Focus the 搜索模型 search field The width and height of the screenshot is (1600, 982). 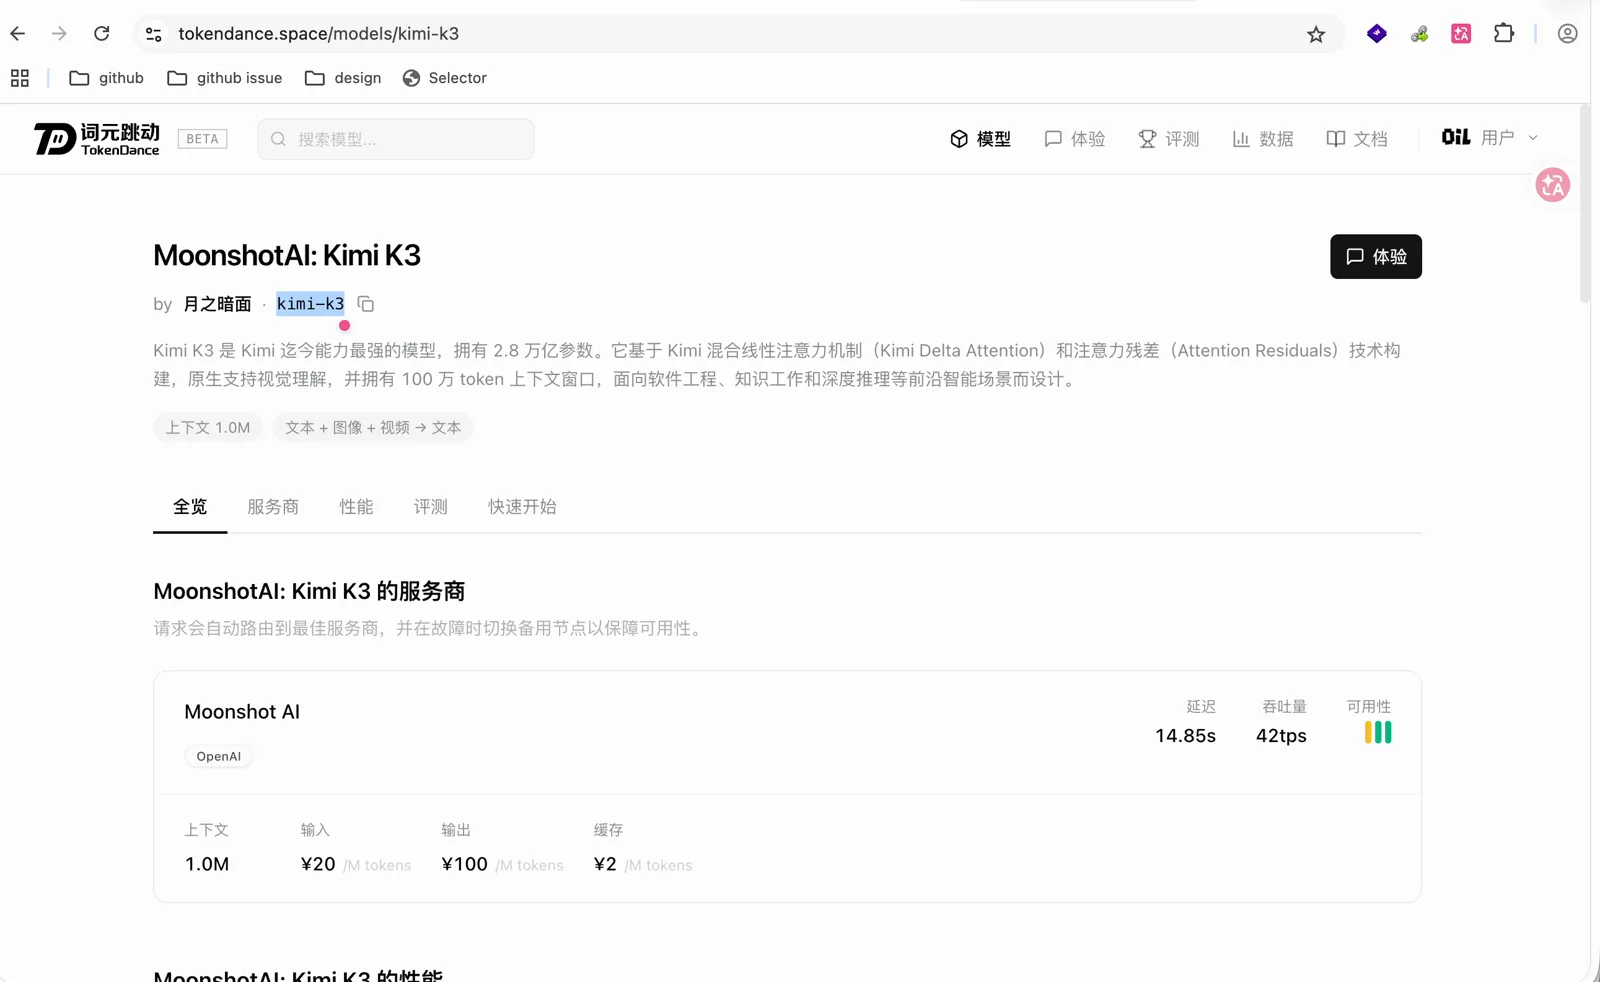[396, 139]
